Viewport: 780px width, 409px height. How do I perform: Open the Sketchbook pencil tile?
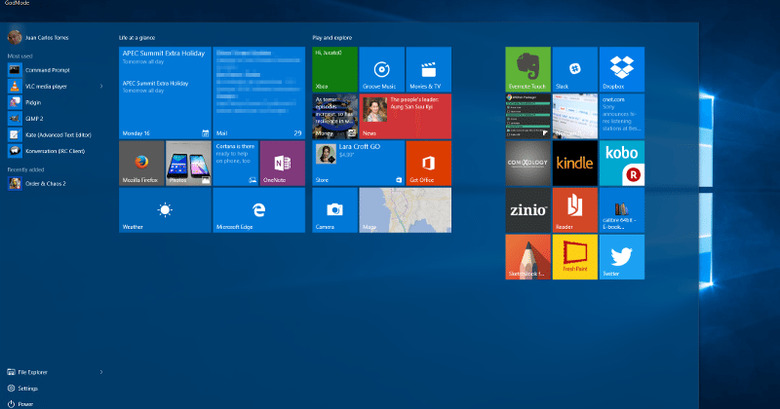[x=528, y=257]
